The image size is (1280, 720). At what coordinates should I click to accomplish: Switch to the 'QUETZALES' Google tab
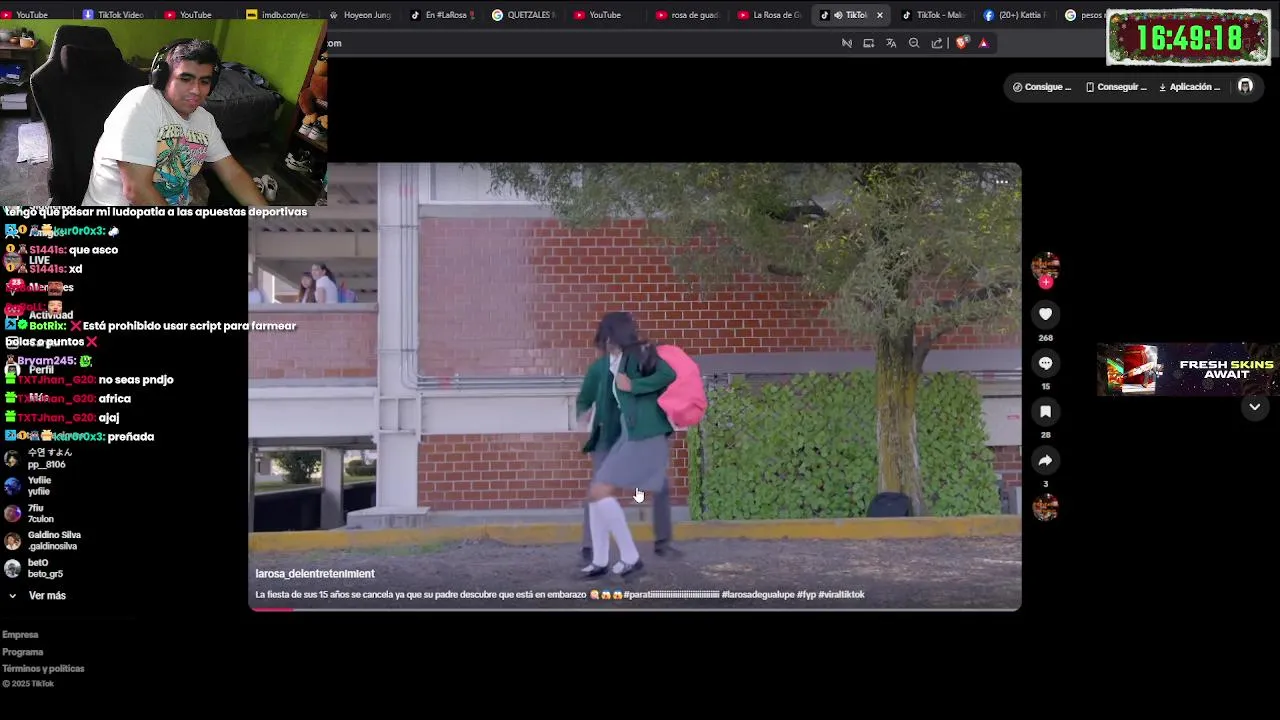(523, 15)
